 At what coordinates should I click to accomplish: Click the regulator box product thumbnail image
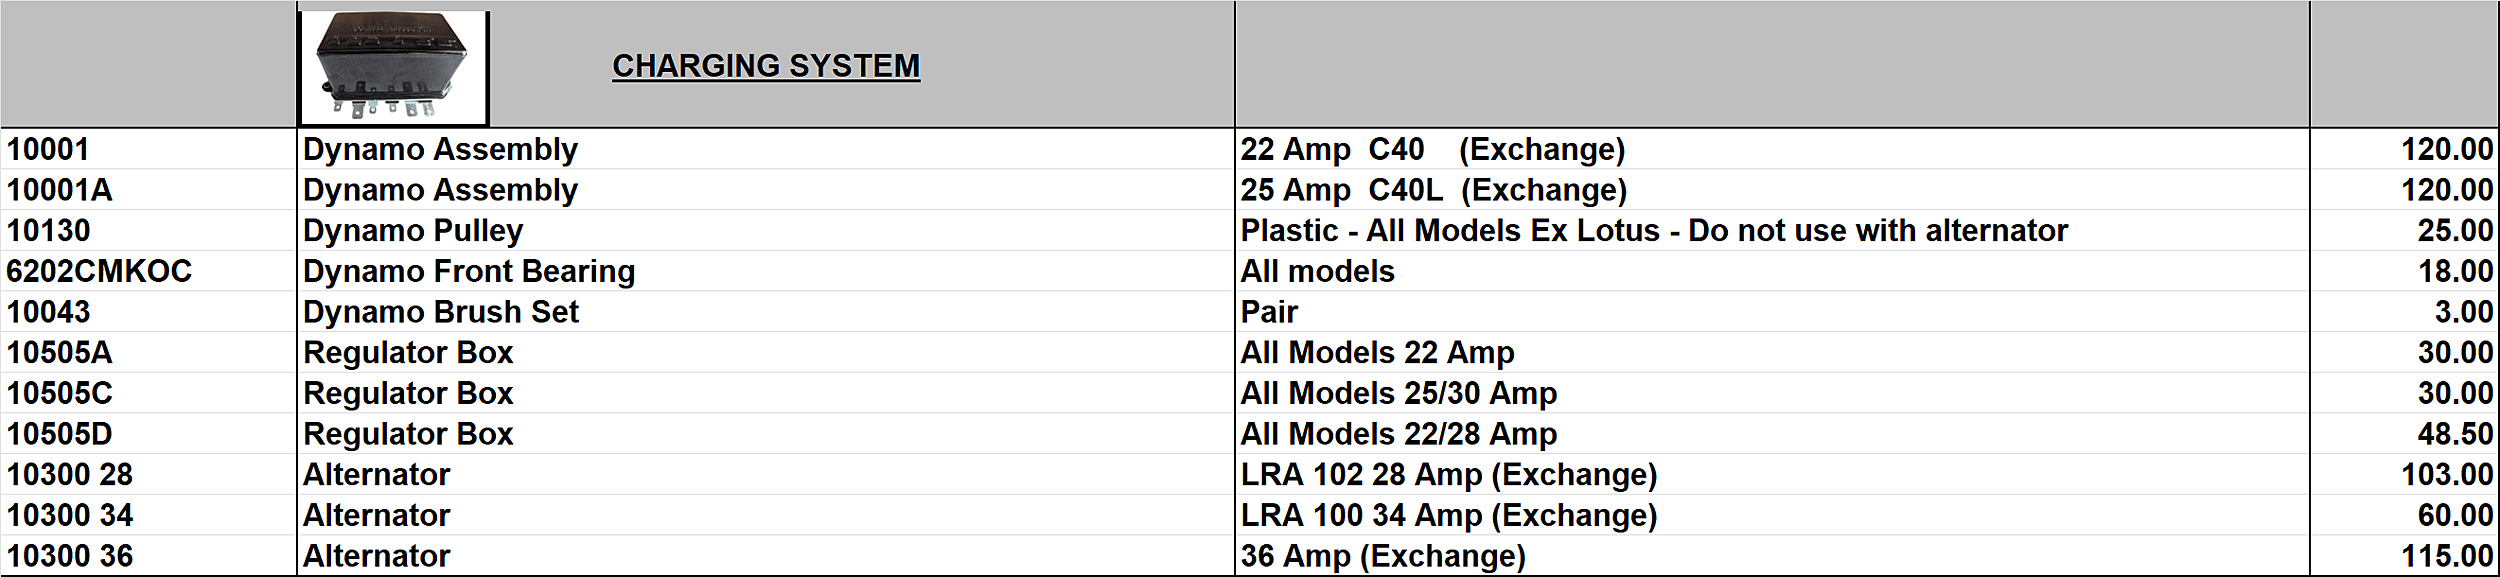coord(393,66)
